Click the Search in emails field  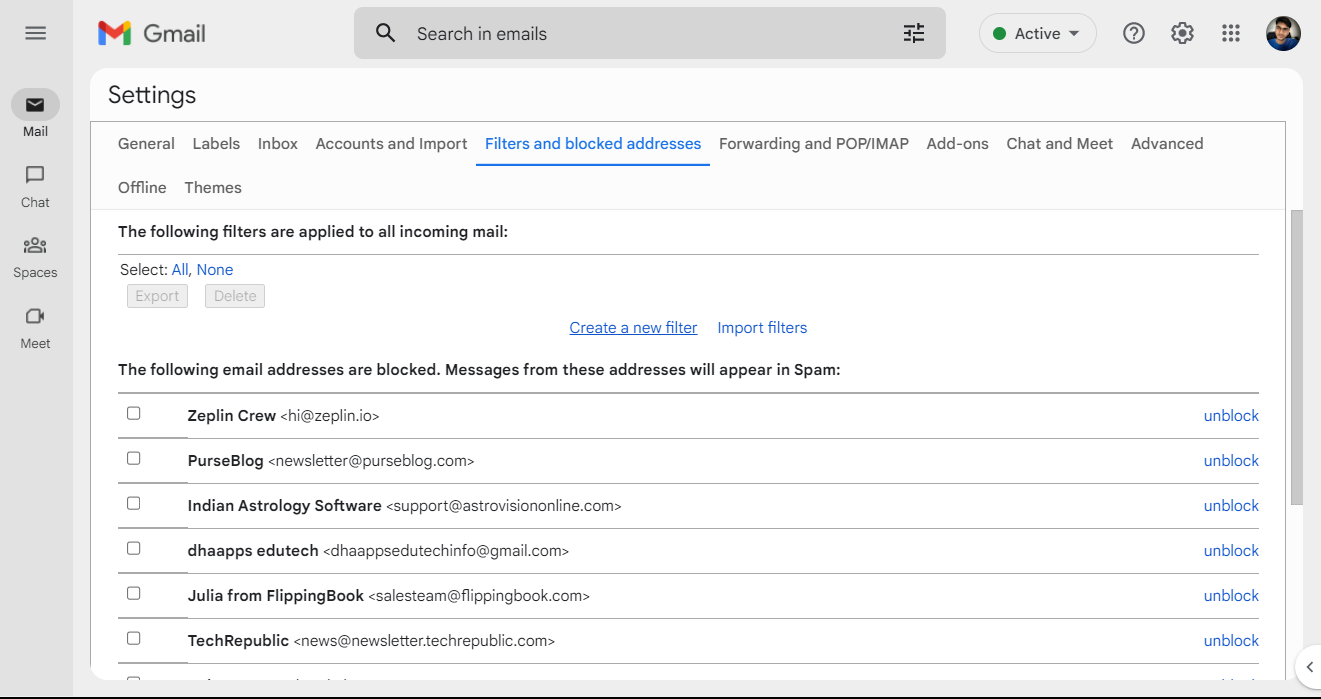[x=650, y=33]
